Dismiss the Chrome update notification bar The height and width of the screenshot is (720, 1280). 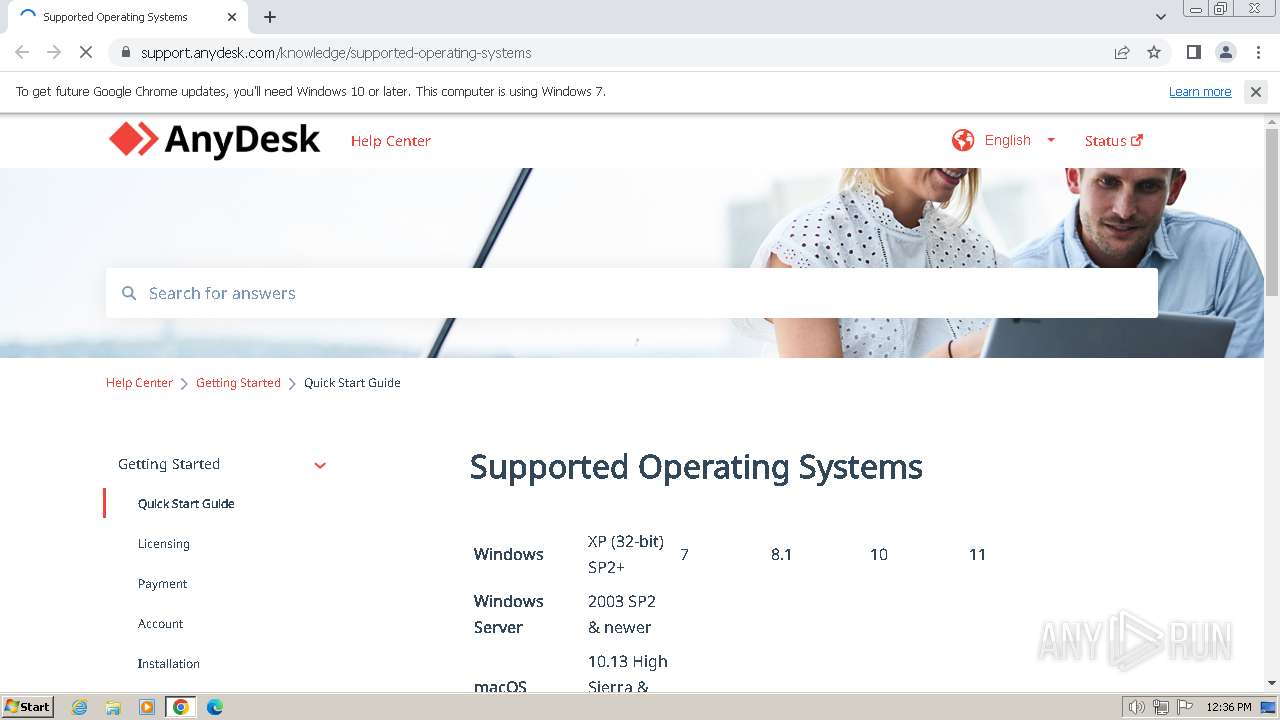[1256, 92]
